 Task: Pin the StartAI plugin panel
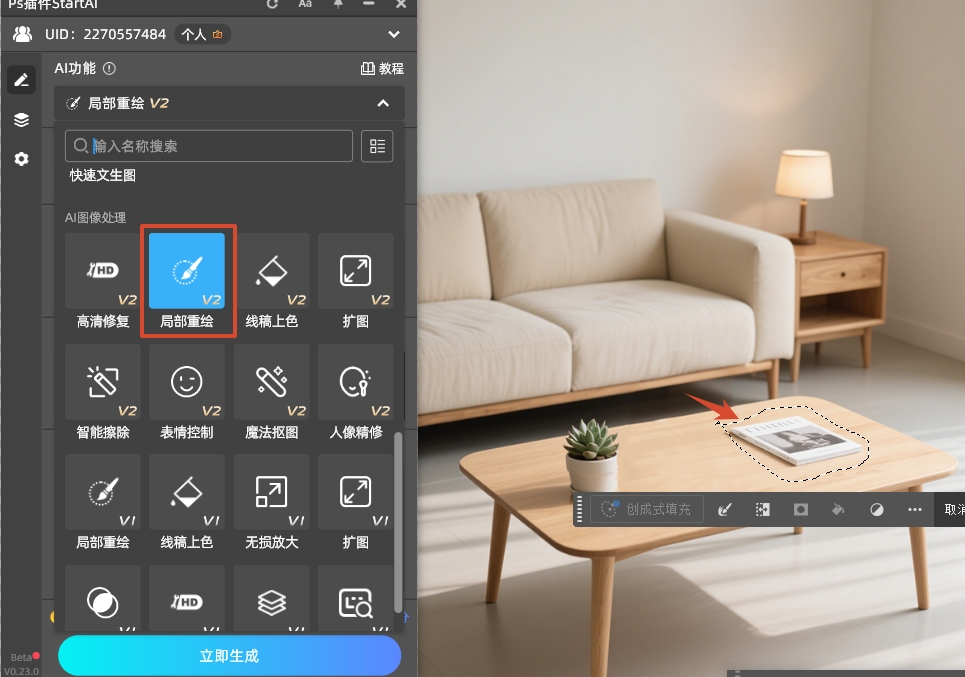(x=337, y=4)
